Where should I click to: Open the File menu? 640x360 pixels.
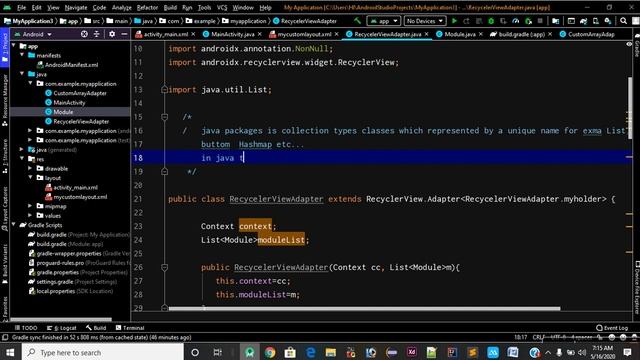pyautogui.click(x=21, y=7)
